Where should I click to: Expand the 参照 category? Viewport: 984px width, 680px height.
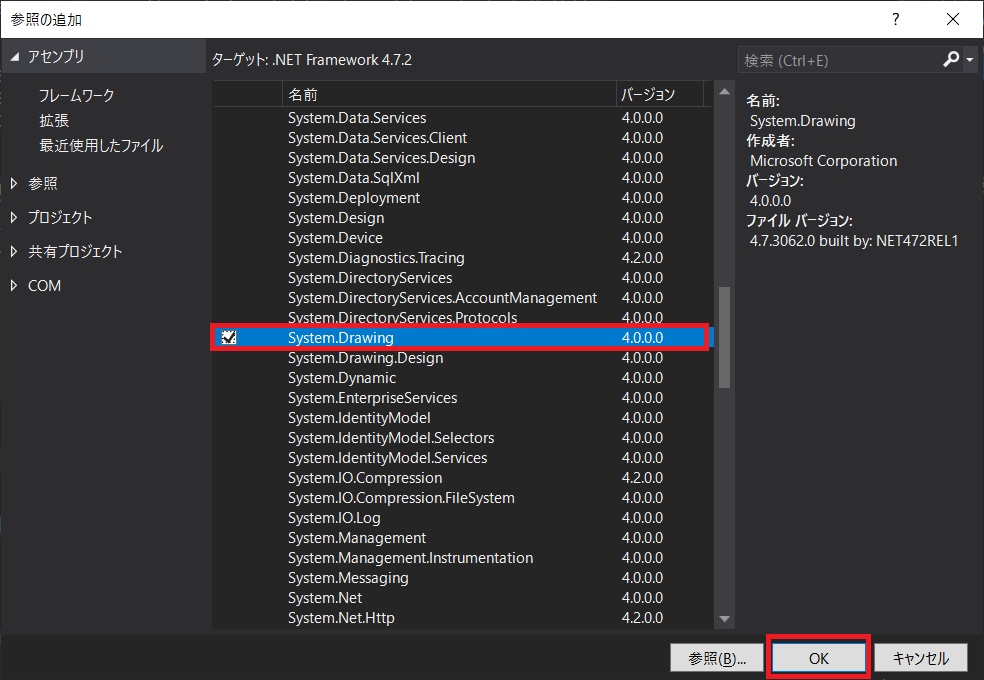point(14,183)
